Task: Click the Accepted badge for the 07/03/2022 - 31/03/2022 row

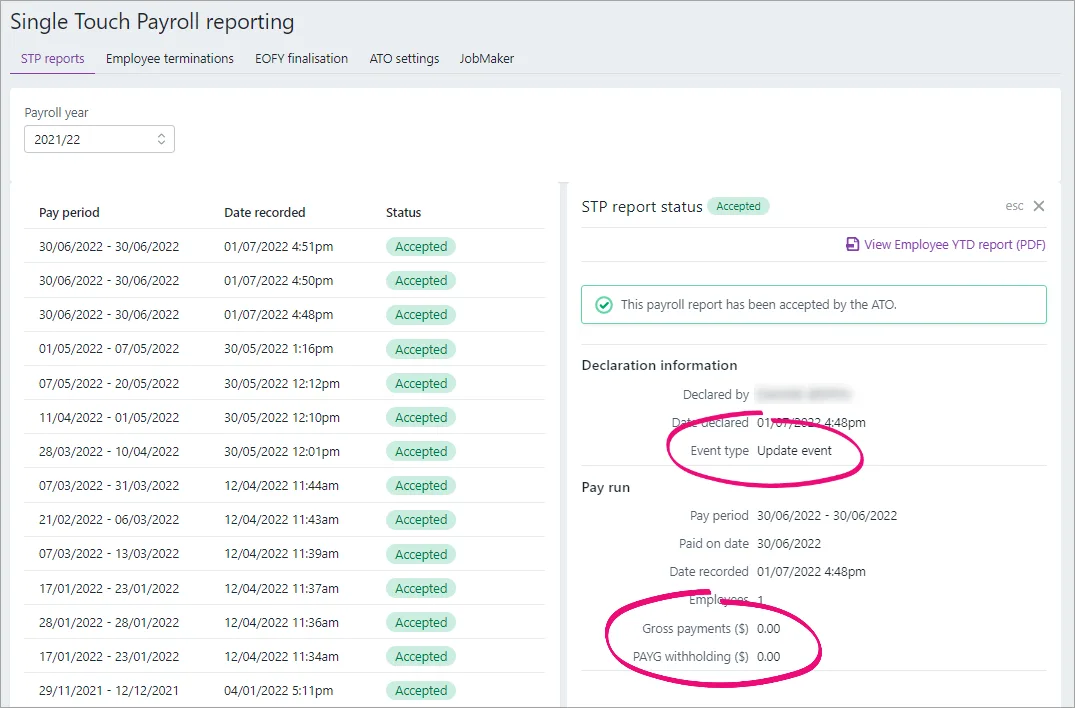Action: 420,485
